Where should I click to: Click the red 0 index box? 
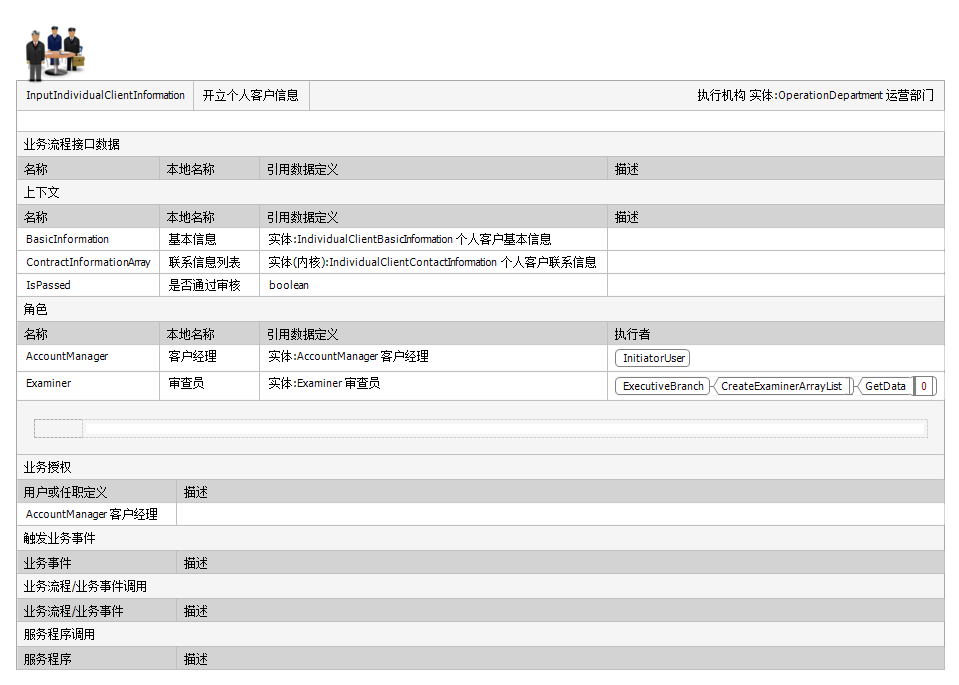coord(924,386)
